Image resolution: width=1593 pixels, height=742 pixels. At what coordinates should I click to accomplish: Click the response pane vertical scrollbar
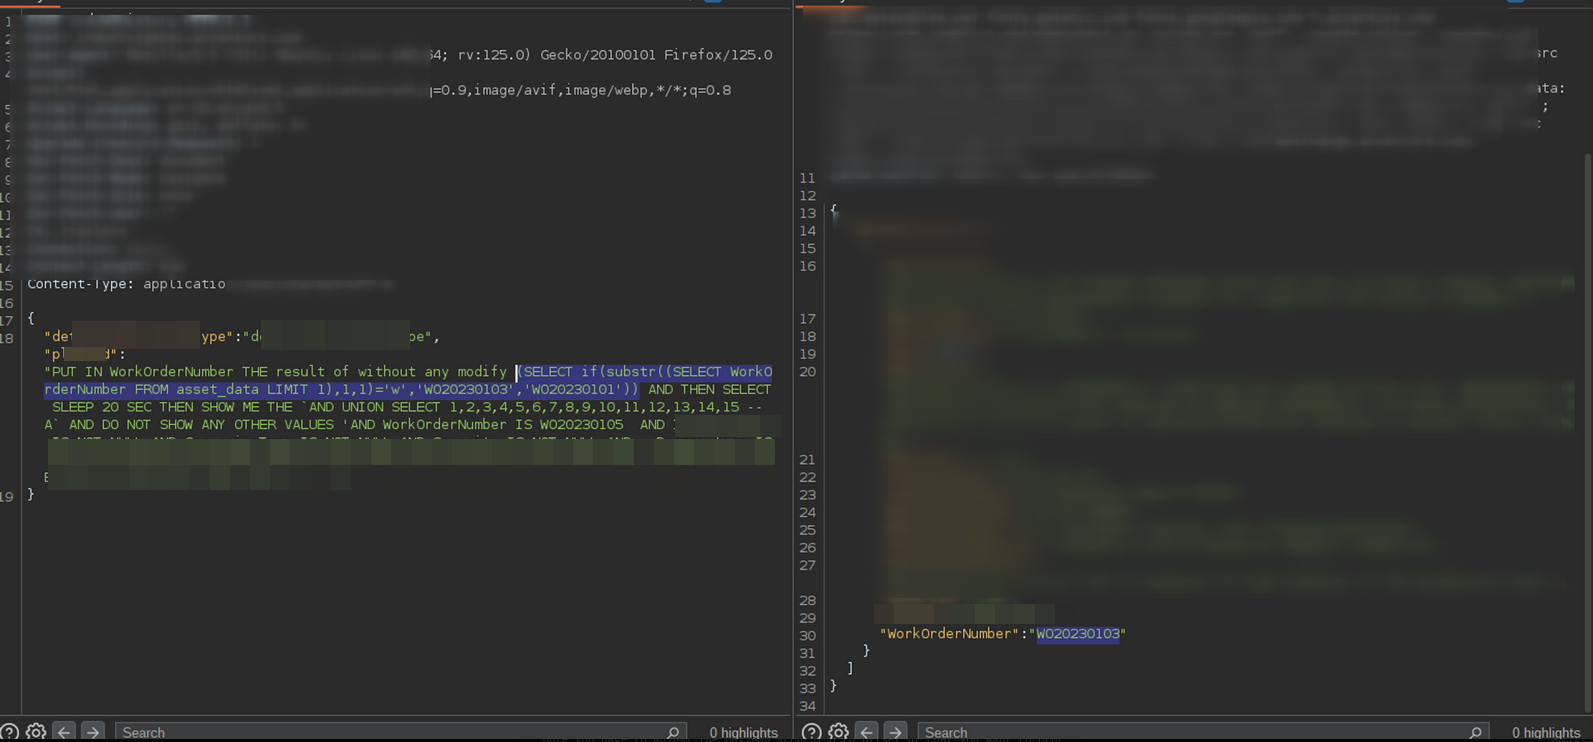coord(1587,430)
